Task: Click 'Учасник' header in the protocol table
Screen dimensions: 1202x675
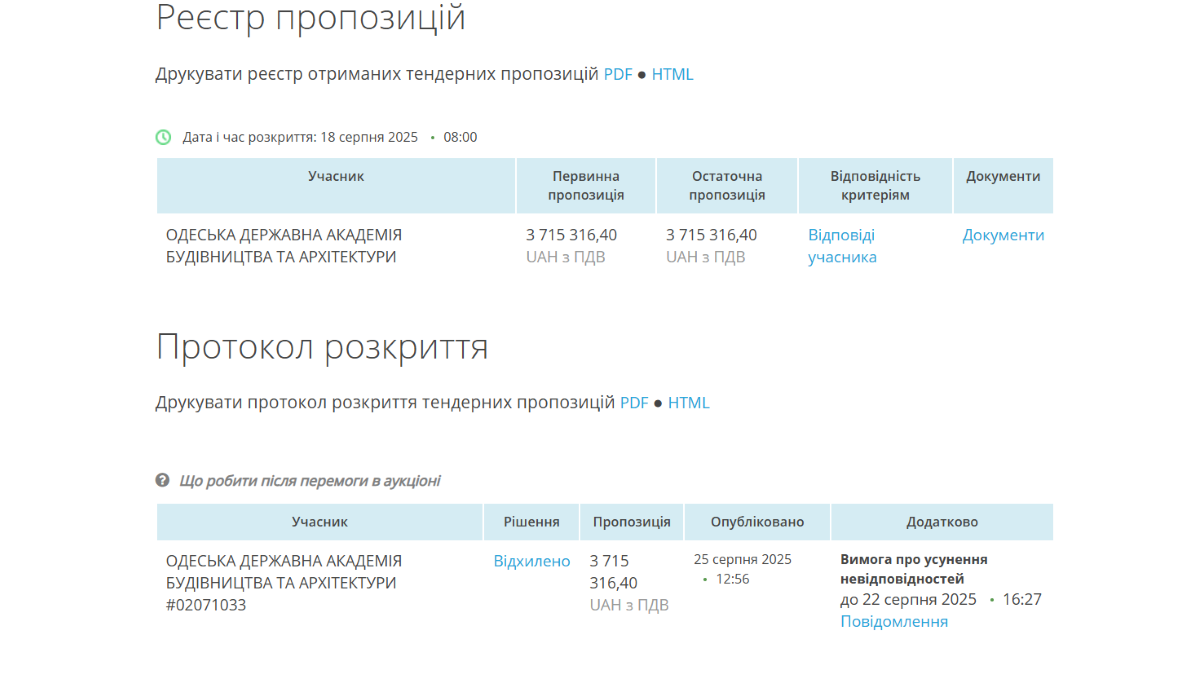Action: (320, 522)
